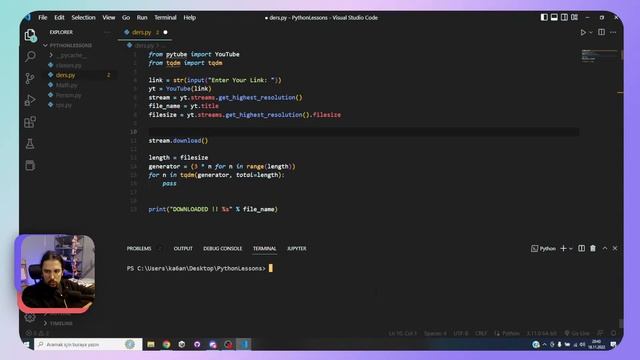The image size is (640, 360).
Task: Open the Testing flask view
Action: [x=30, y=144]
